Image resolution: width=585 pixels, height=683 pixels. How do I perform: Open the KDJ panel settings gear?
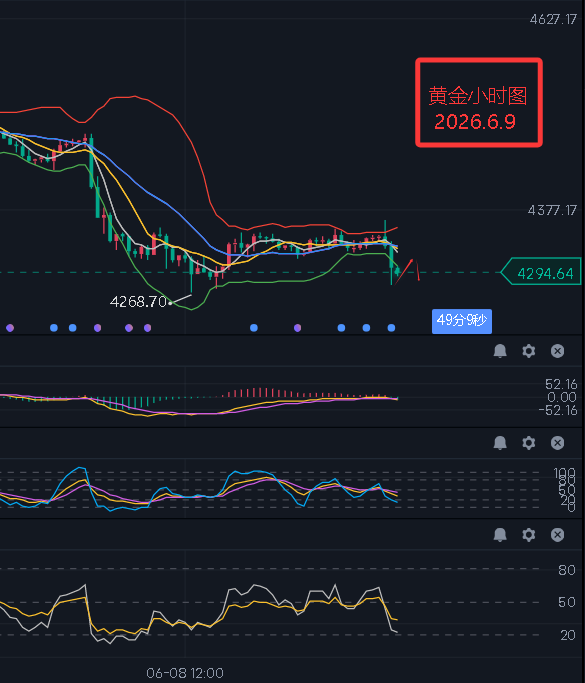point(529,443)
